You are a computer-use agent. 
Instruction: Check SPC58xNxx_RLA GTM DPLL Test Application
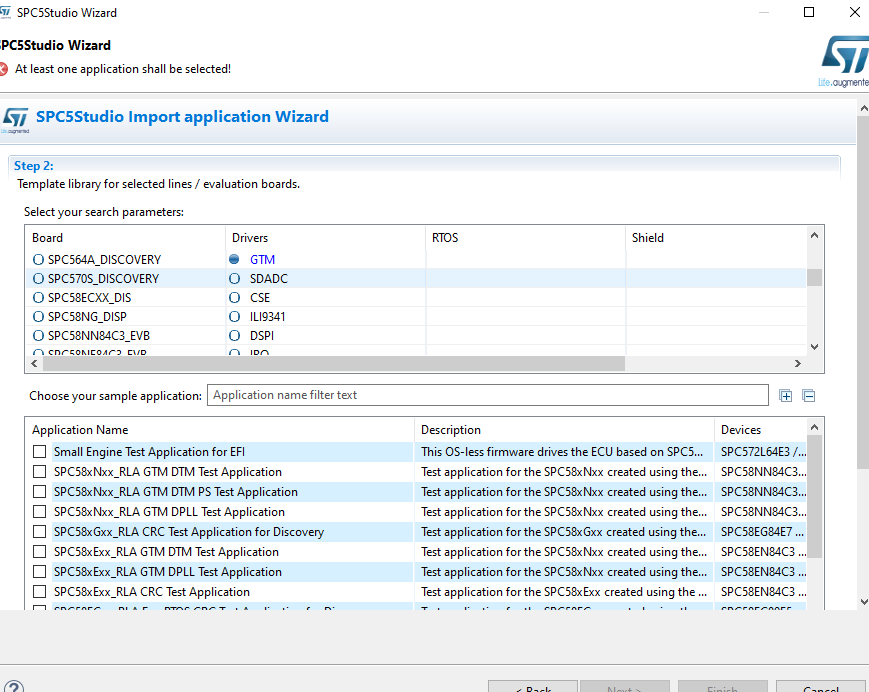[x=39, y=511]
